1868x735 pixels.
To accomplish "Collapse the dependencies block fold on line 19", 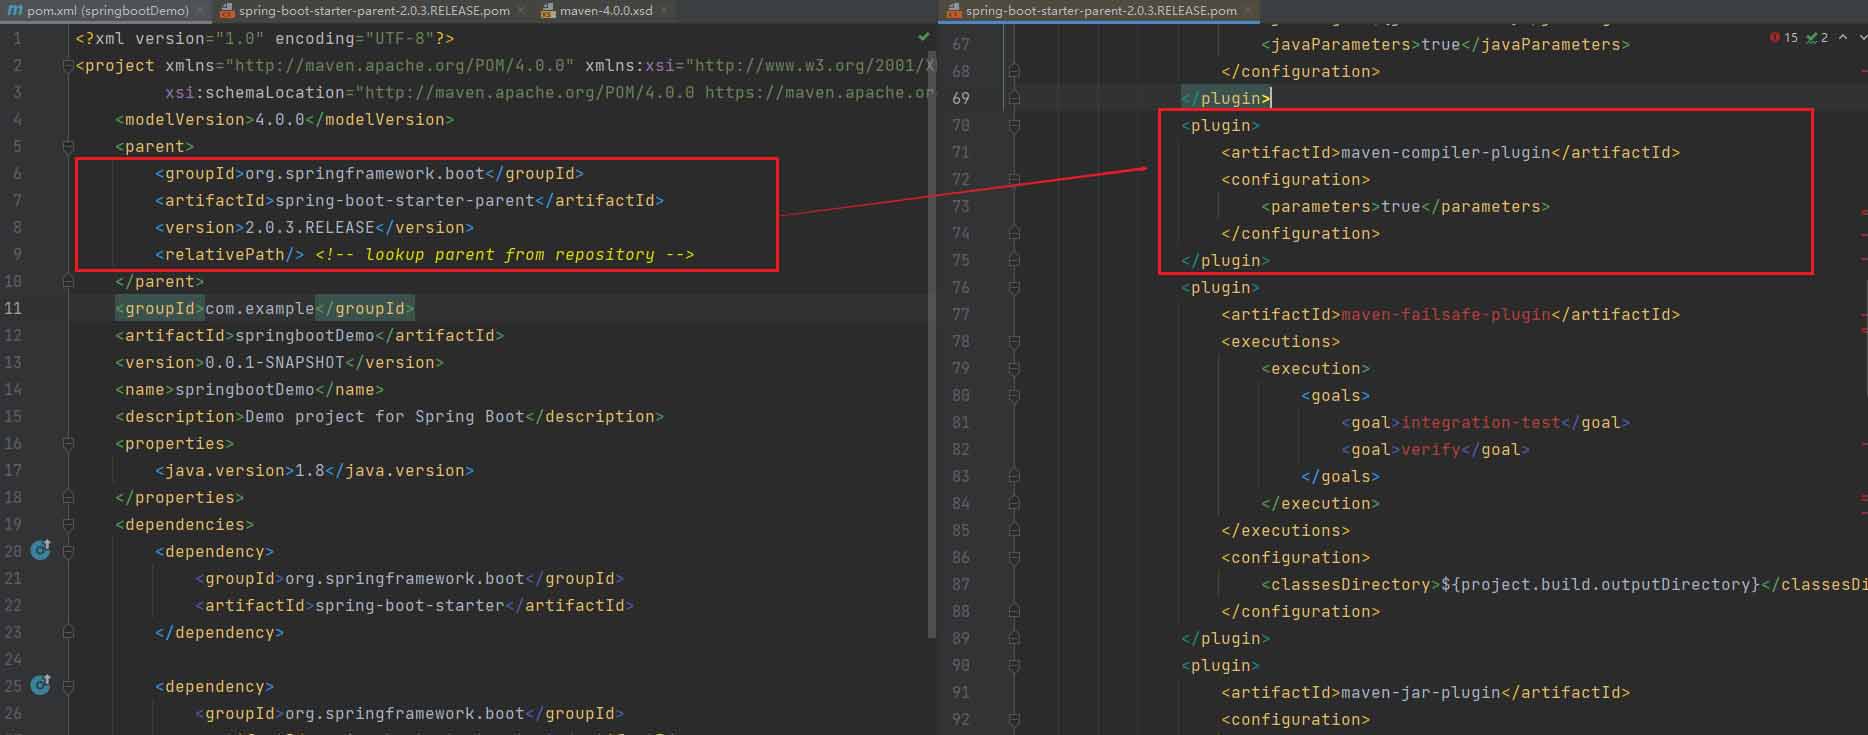I will pyautogui.click(x=67, y=524).
